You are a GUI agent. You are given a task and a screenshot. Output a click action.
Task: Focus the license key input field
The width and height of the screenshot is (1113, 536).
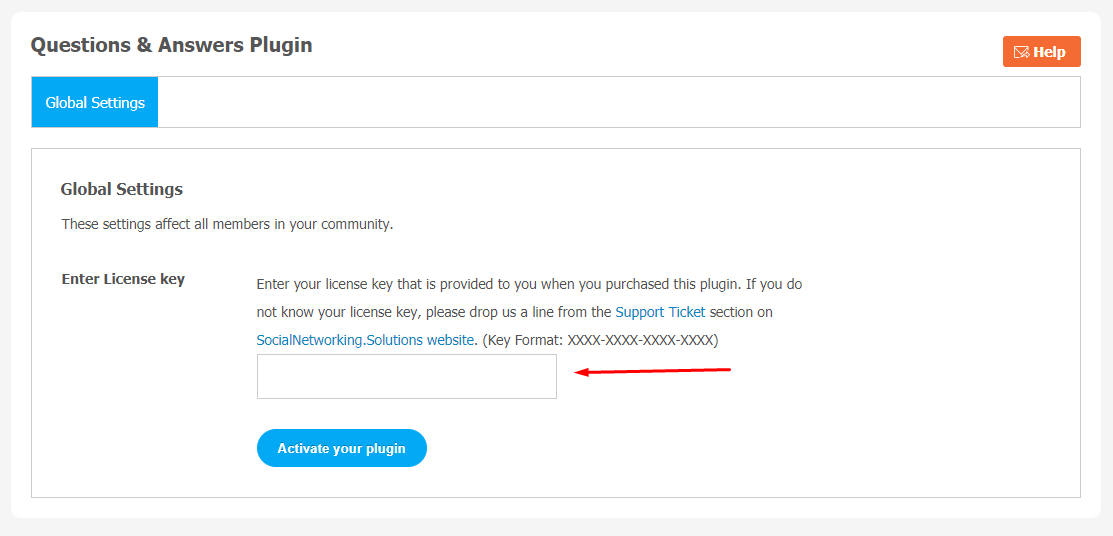(407, 376)
